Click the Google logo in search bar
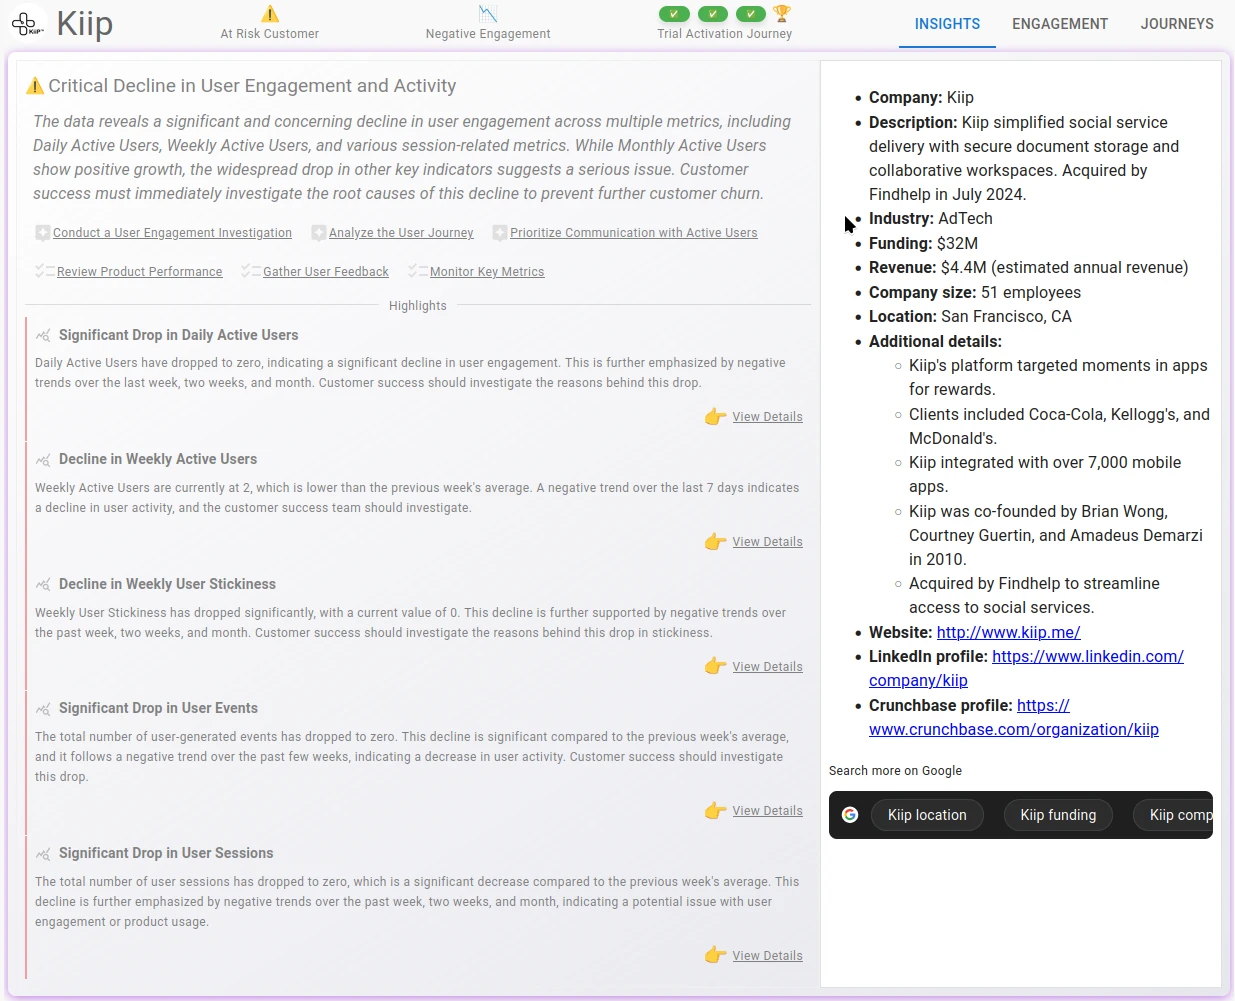Screen dimensions: 1235x1001 [850, 815]
